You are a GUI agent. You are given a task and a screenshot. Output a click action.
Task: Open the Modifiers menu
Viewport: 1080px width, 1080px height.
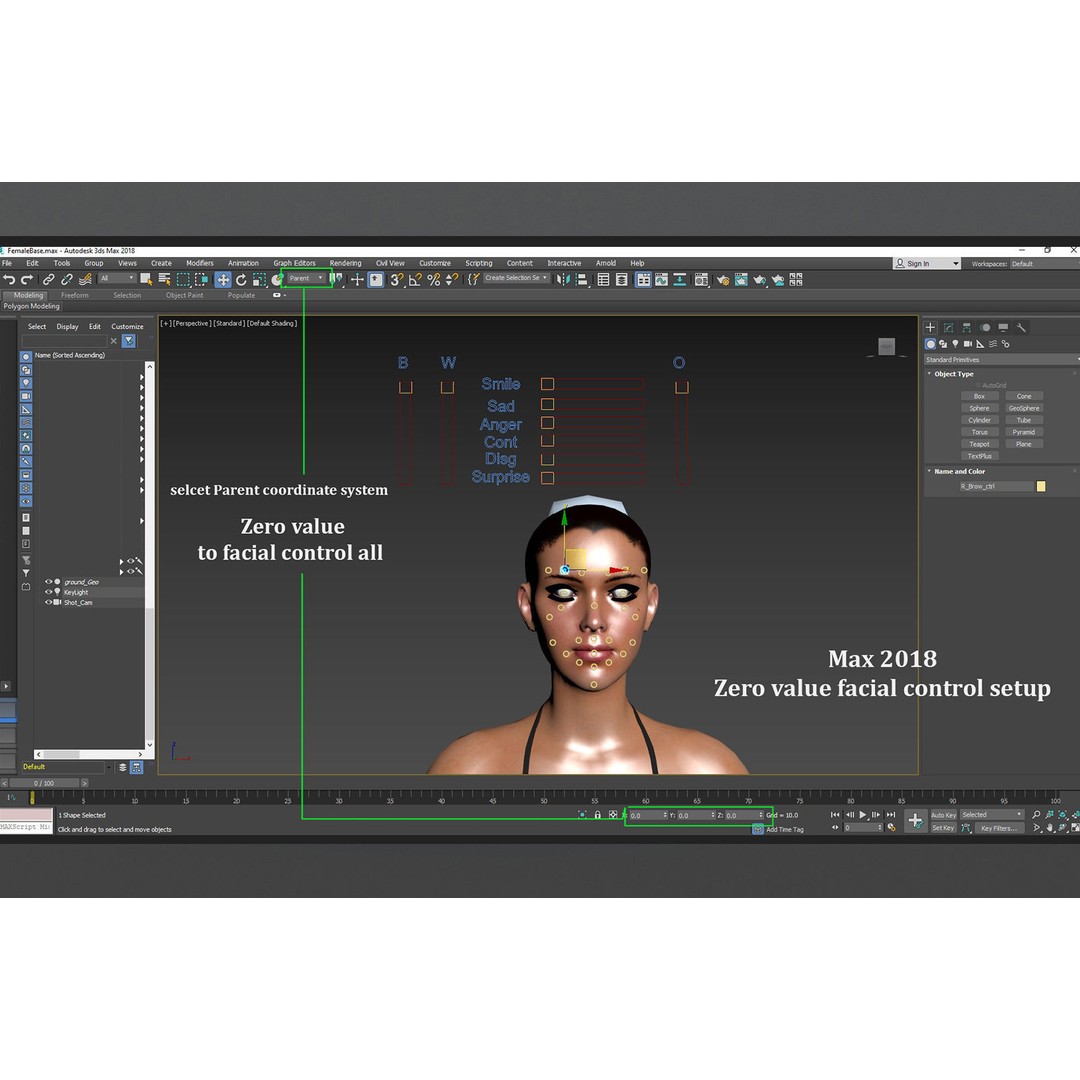[x=200, y=263]
